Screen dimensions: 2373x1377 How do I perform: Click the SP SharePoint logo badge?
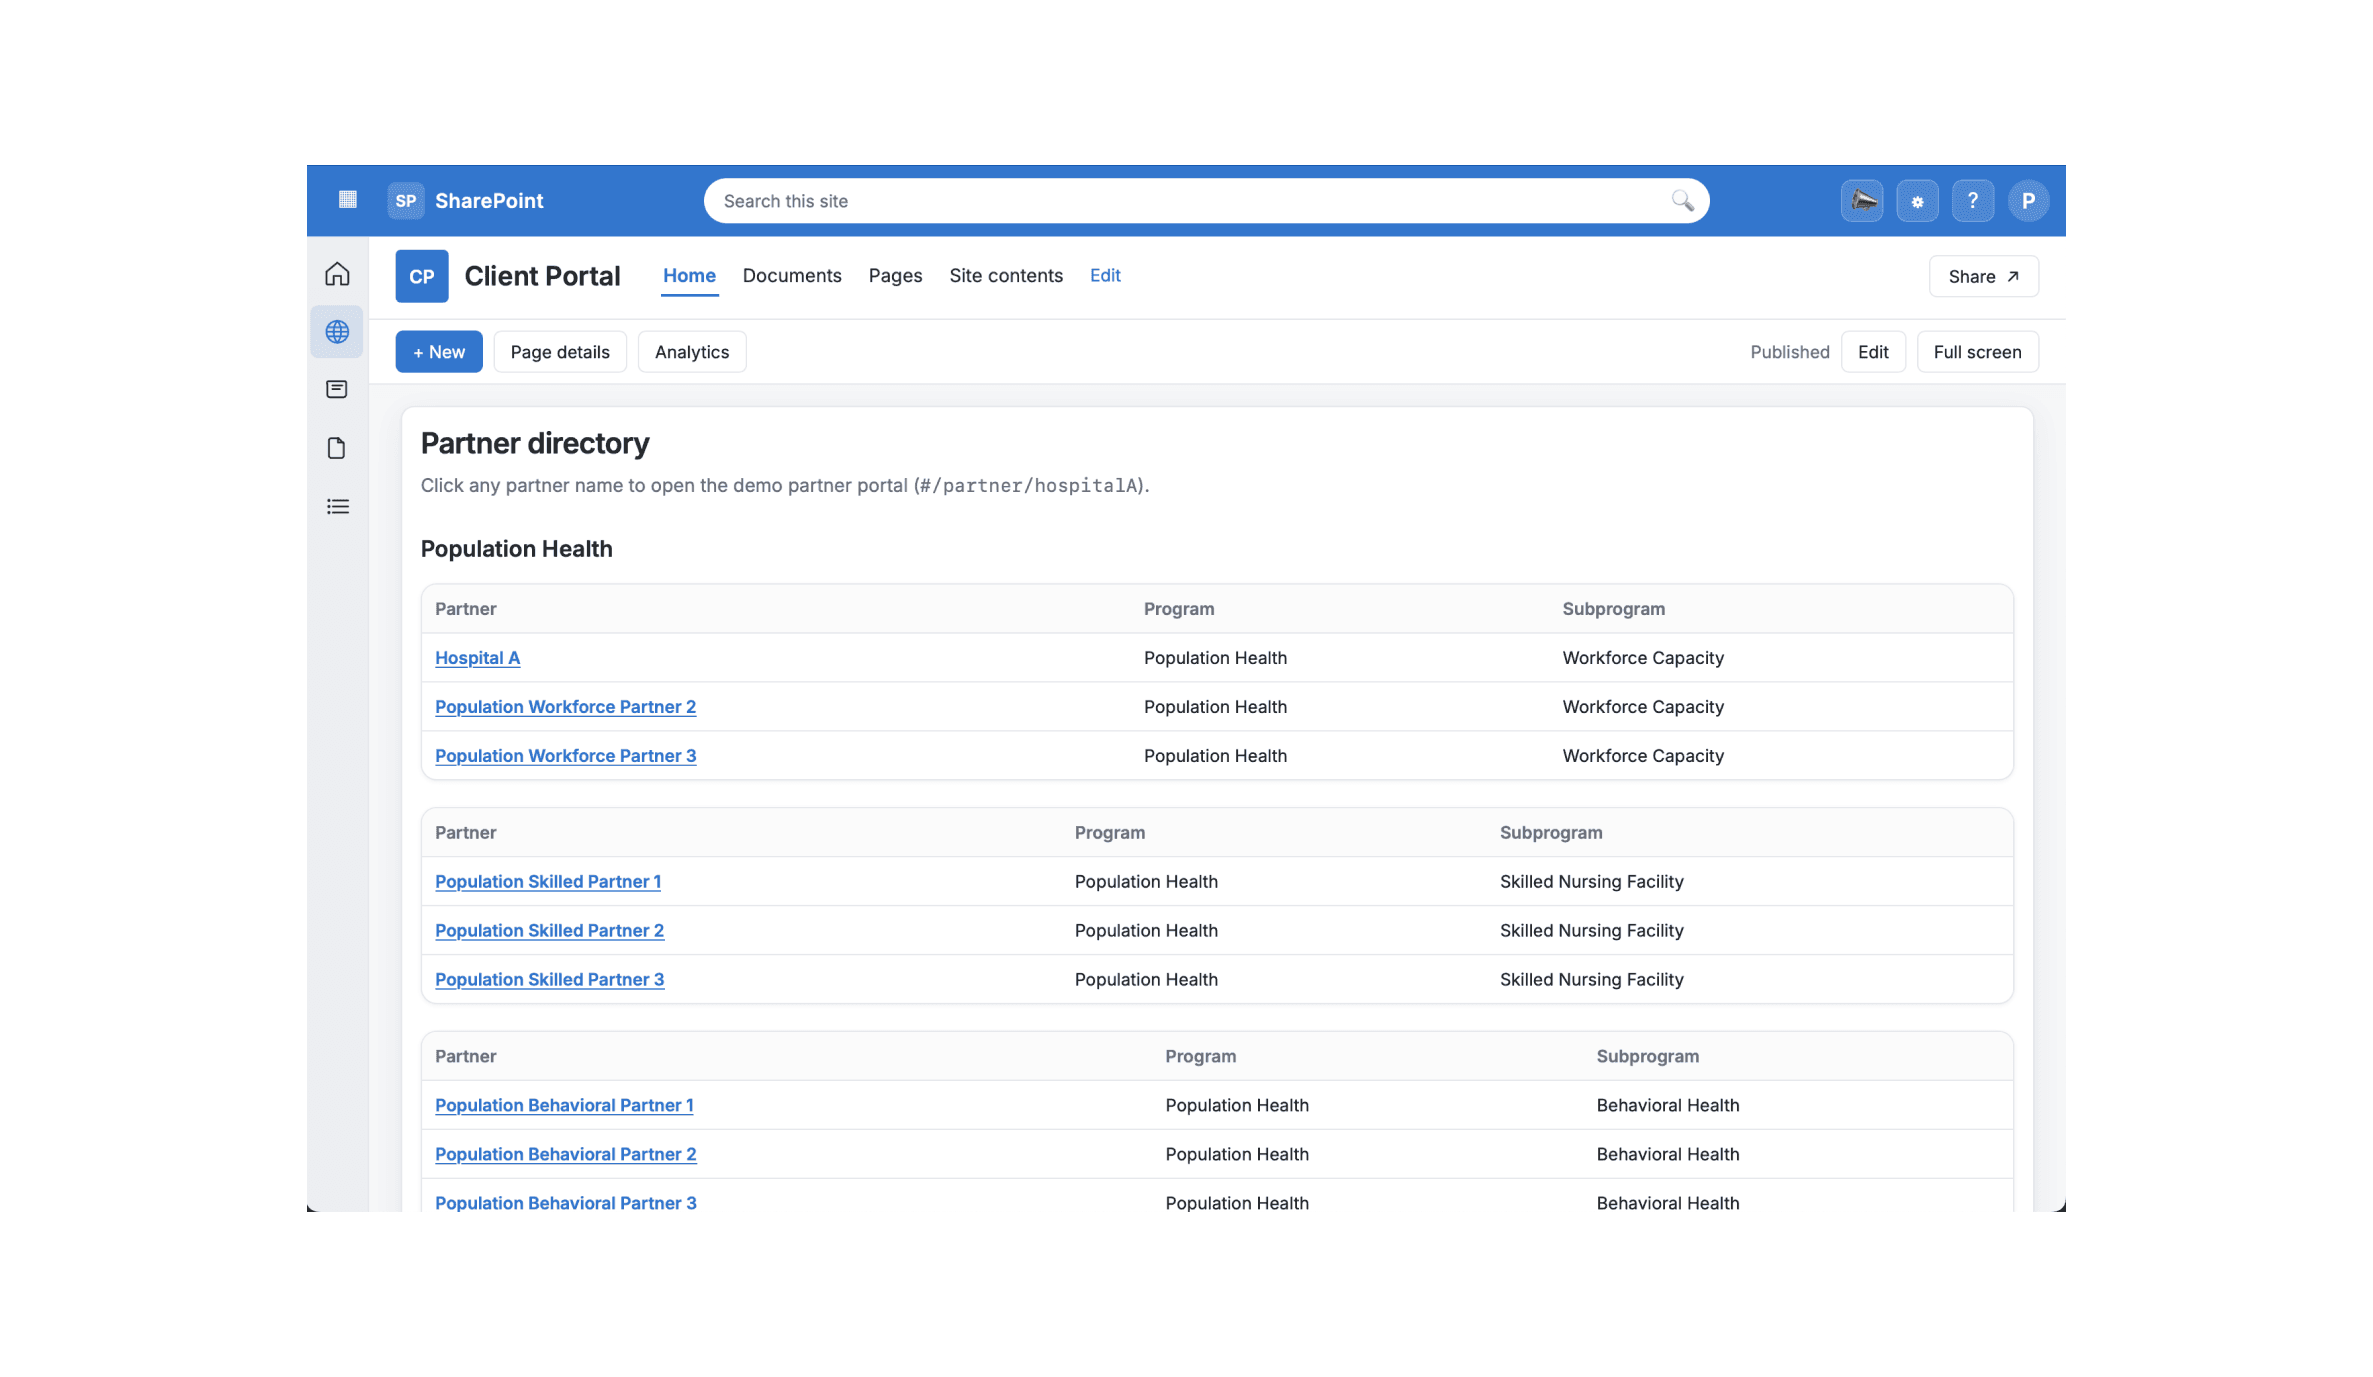click(405, 200)
